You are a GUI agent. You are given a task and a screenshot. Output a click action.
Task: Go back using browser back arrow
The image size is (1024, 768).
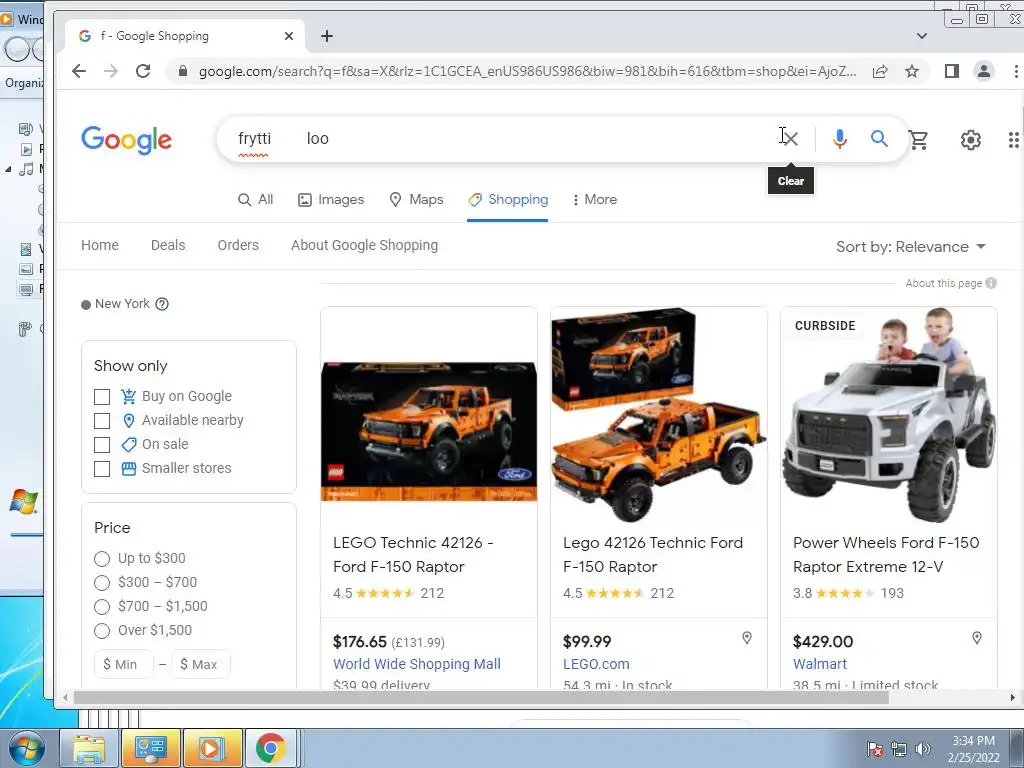pos(79,71)
